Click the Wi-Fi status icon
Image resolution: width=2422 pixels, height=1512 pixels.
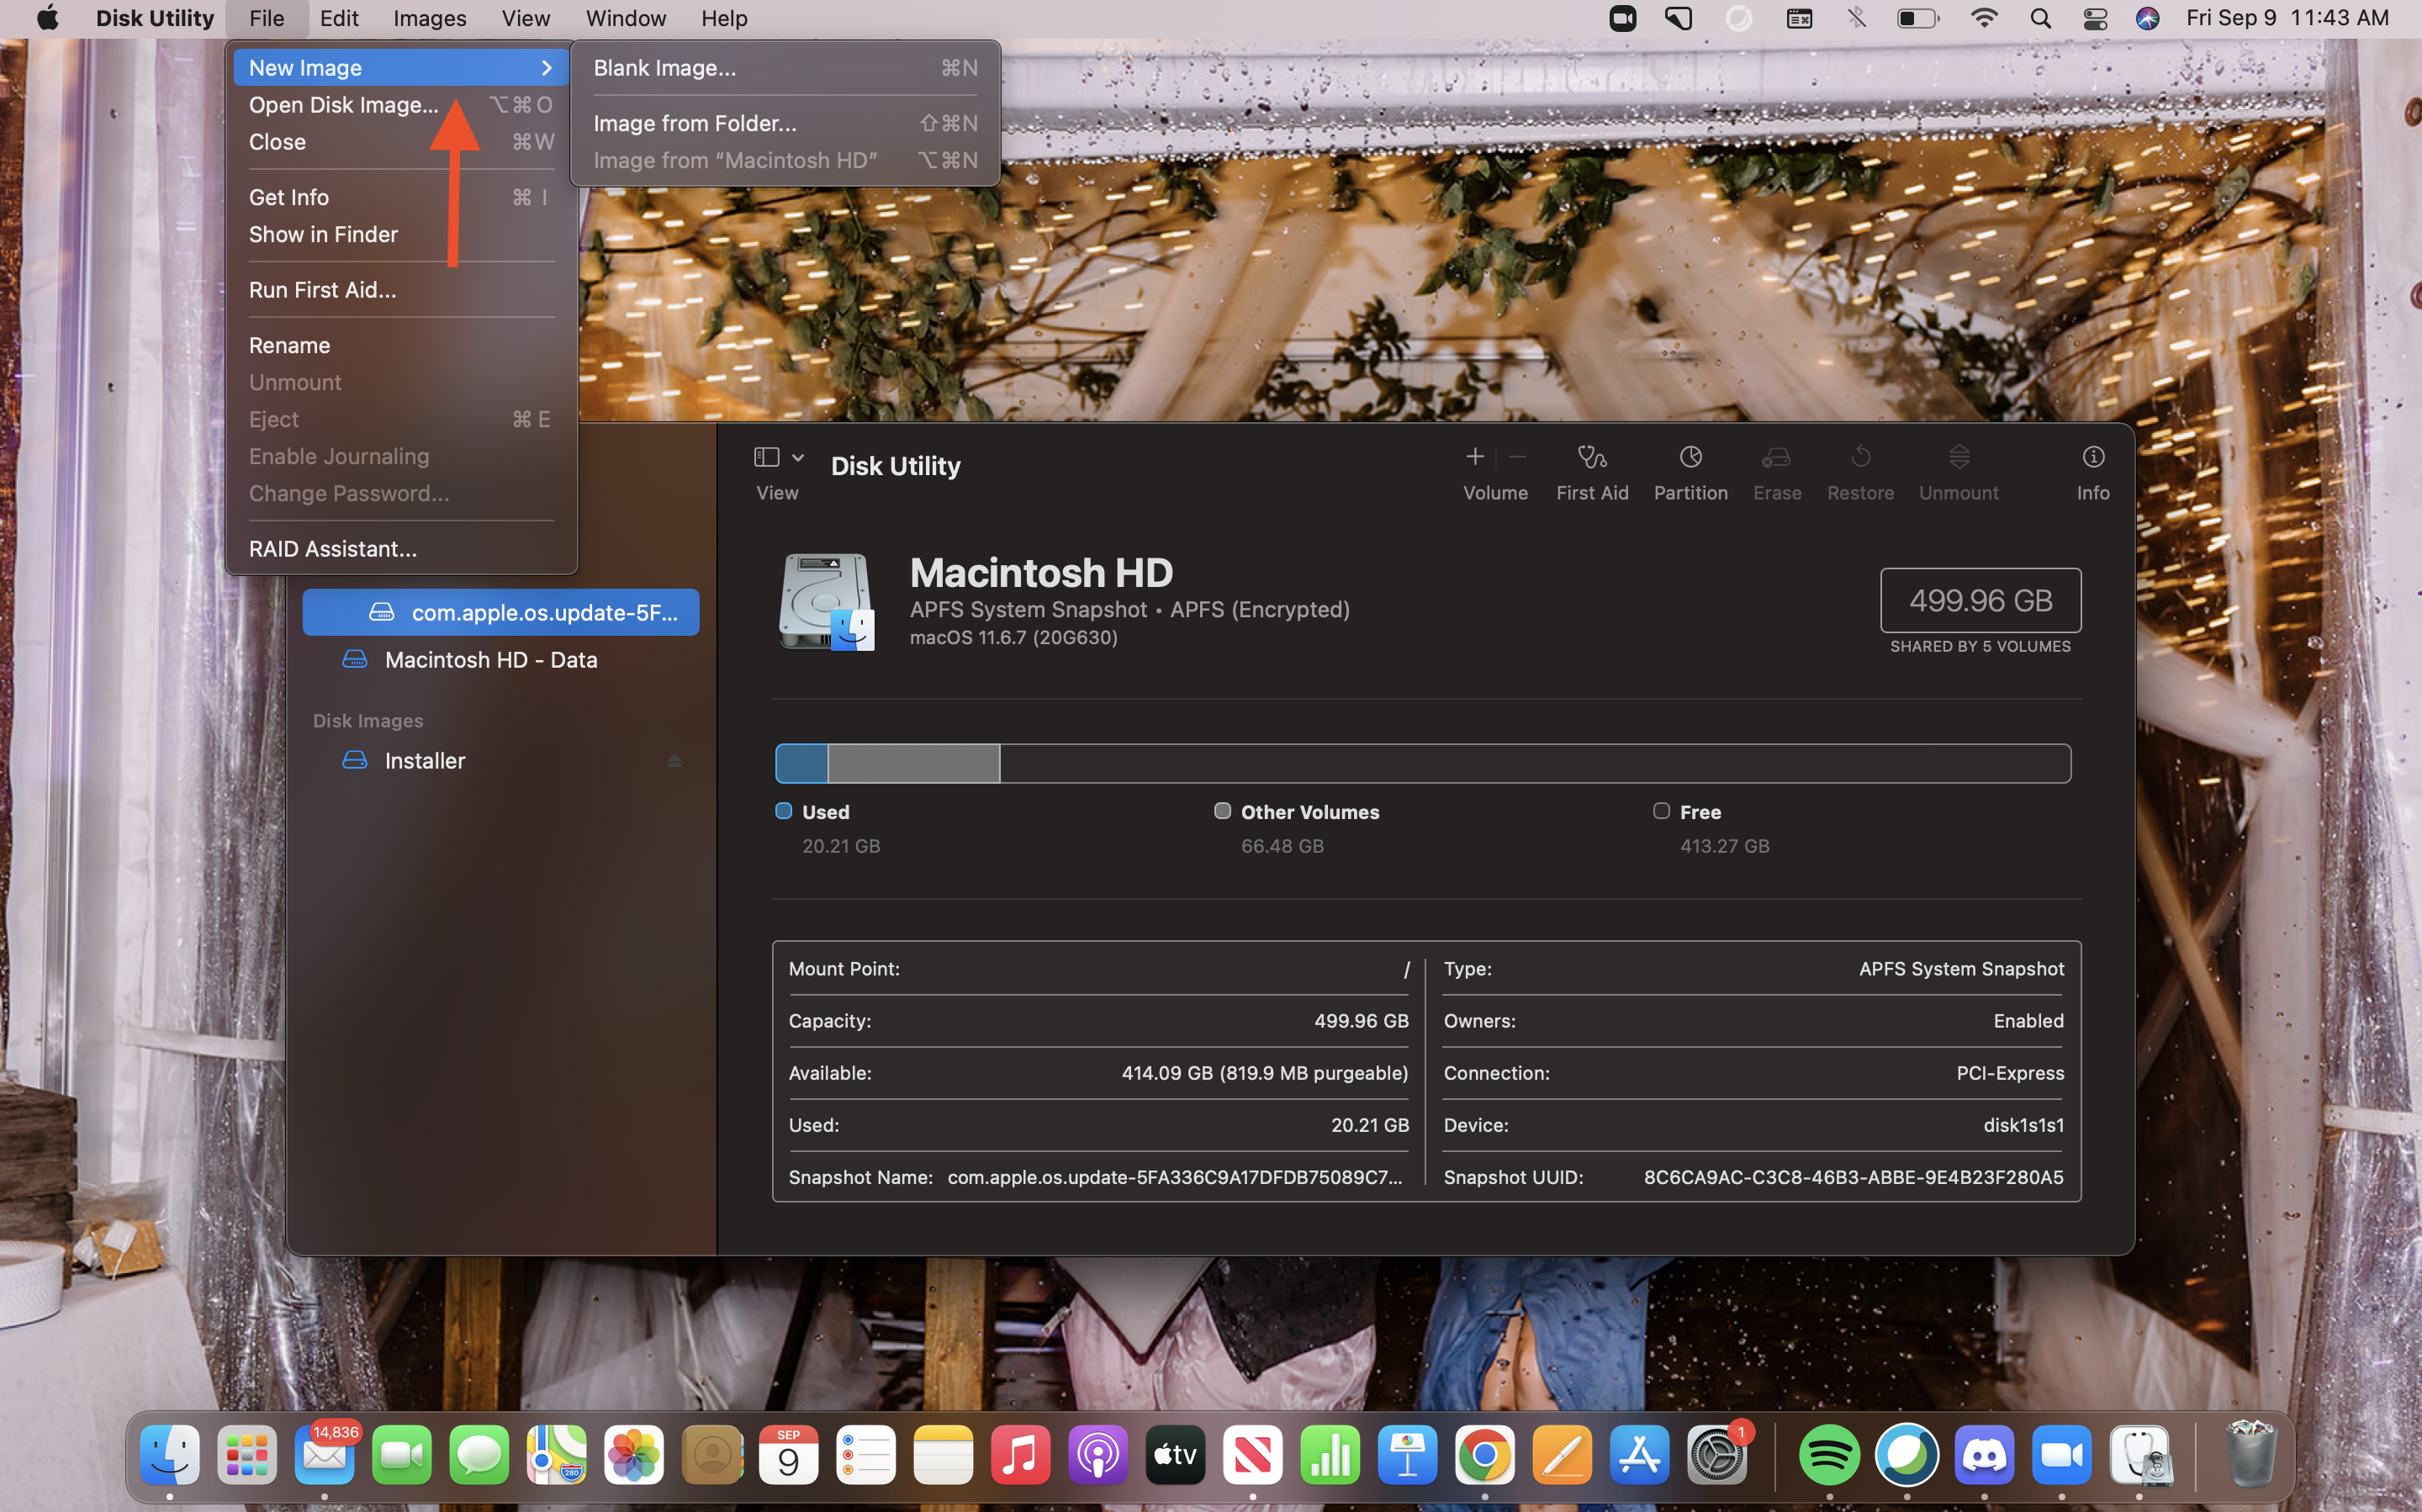1984,18
